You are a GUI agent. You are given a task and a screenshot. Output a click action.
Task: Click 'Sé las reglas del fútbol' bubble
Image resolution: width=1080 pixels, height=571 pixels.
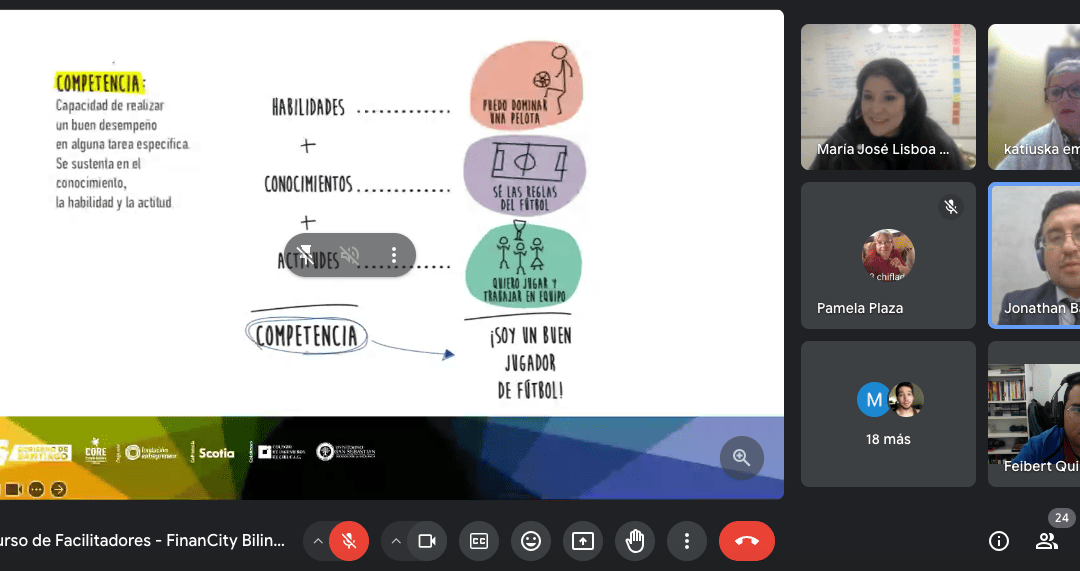click(524, 176)
